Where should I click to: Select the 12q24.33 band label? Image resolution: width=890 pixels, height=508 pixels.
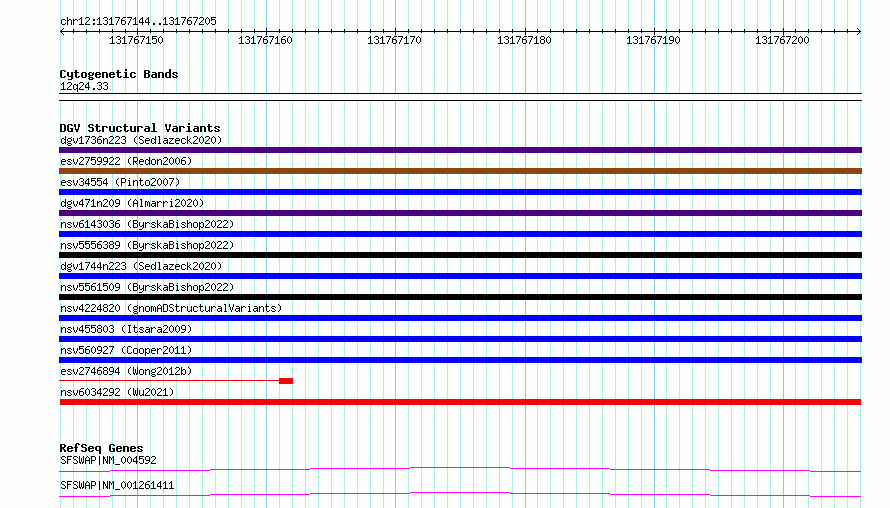[x=84, y=86]
